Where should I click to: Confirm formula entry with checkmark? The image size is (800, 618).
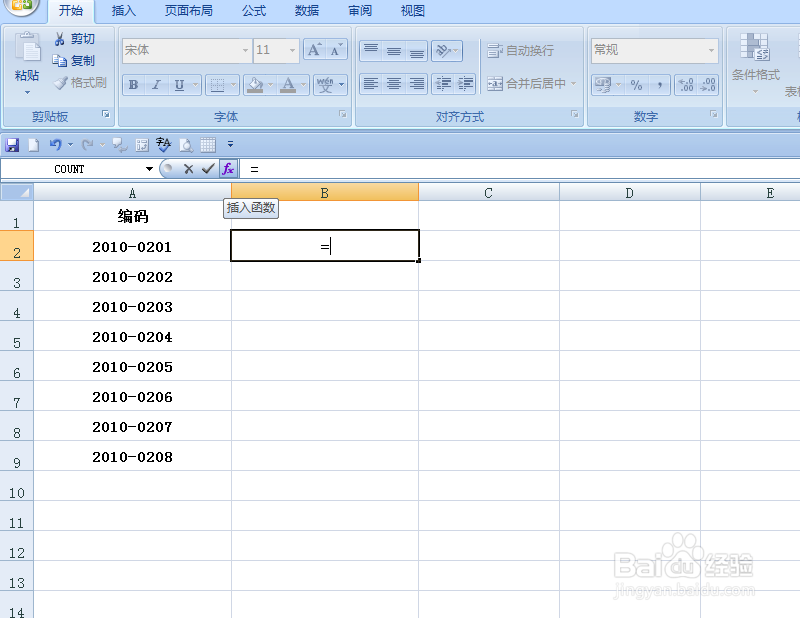pyautogui.click(x=208, y=168)
